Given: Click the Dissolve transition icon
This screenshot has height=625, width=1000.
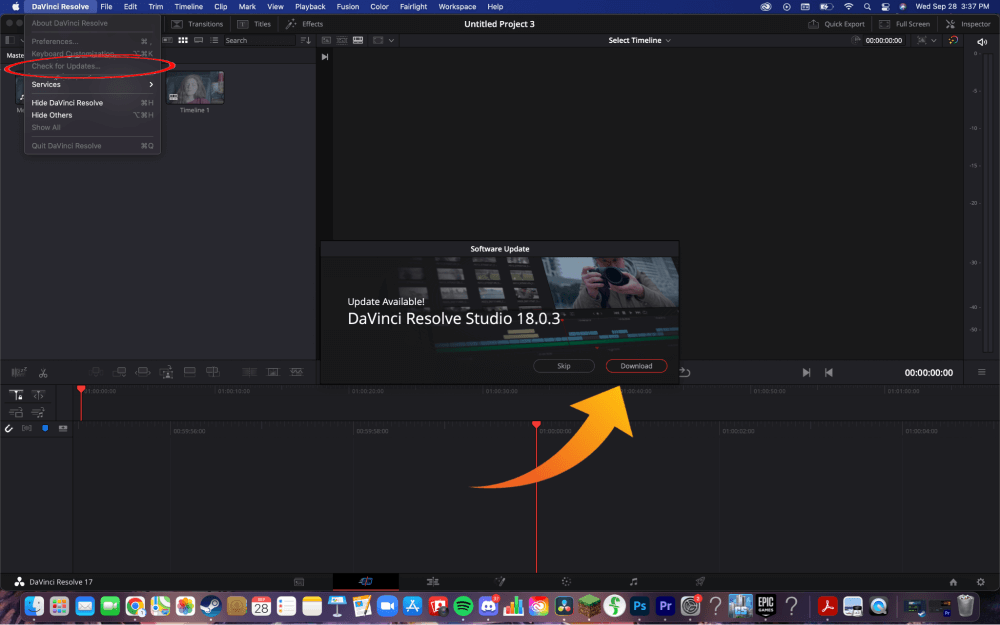Looking at the screenshot, I should [272, 372].
